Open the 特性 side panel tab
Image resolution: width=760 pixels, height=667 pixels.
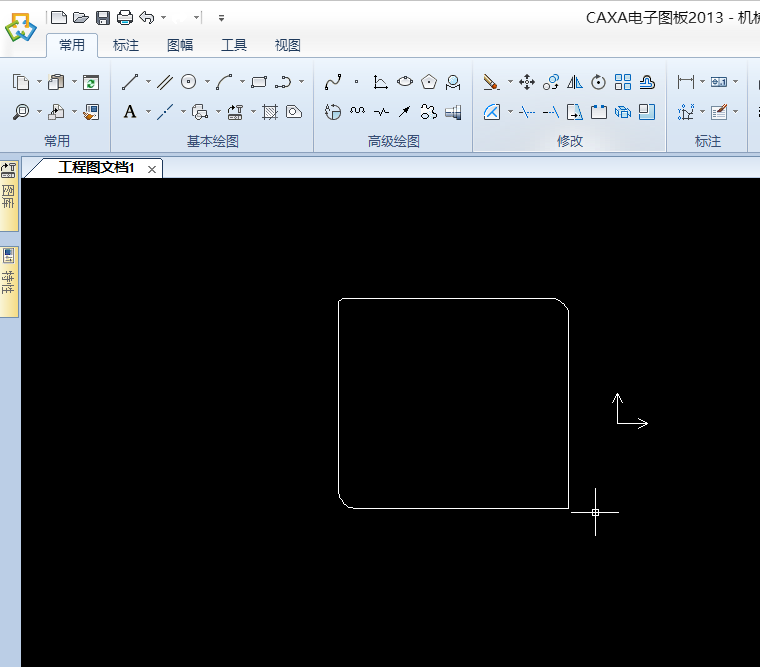point(9,282)
